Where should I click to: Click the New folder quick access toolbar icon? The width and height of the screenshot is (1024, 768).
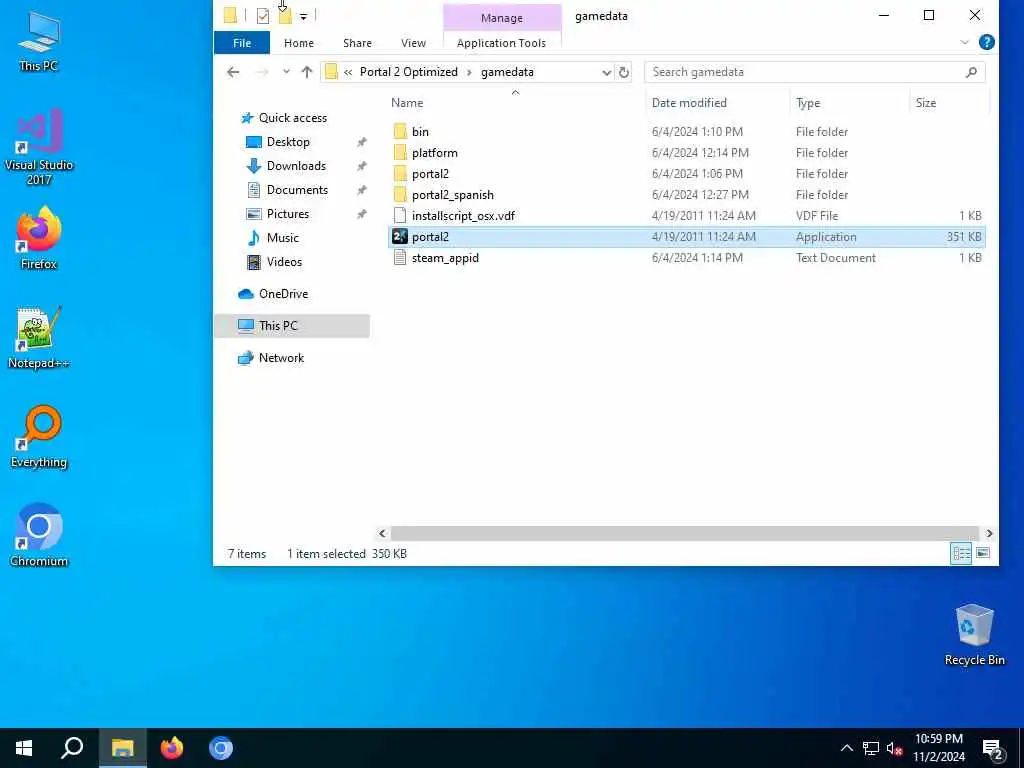tap(285, 16)
